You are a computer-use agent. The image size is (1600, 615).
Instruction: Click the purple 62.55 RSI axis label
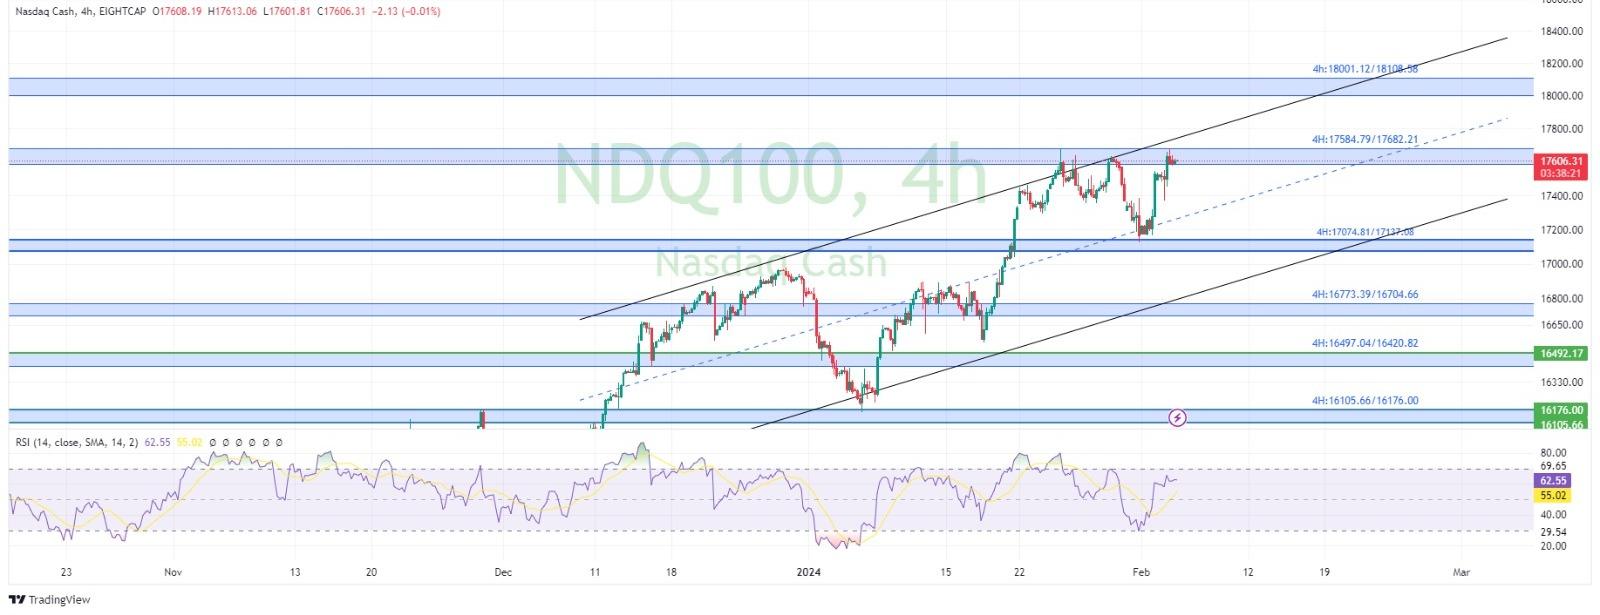tap(1553, 480)
